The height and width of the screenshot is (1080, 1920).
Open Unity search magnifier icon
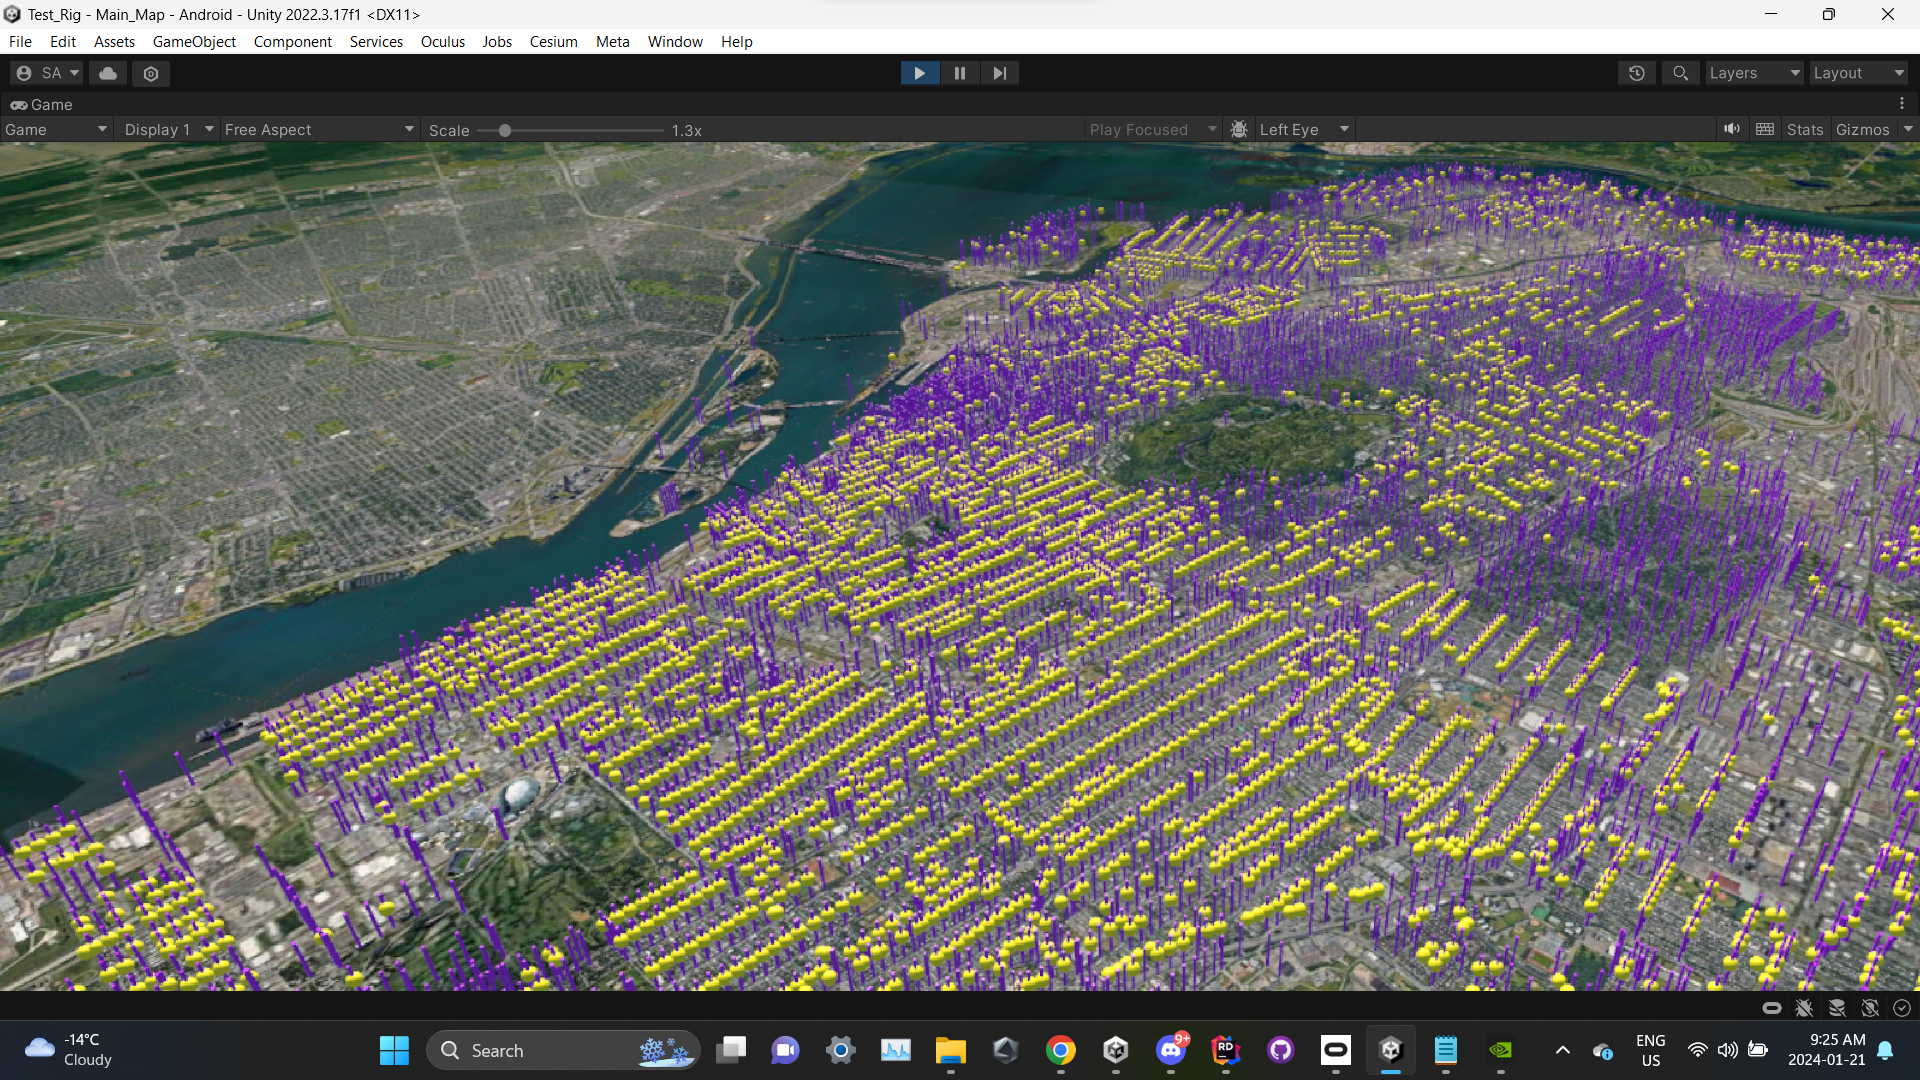(x=1681, y=73)
